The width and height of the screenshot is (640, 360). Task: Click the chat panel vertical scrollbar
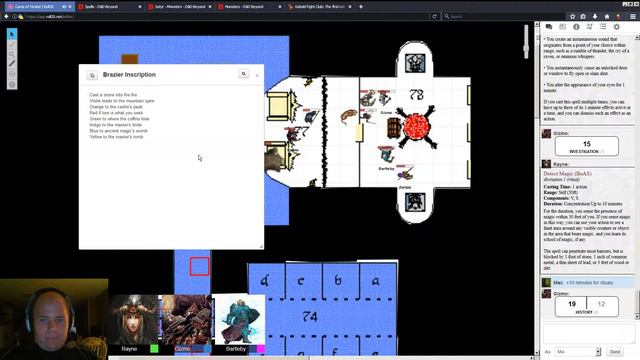637,176
